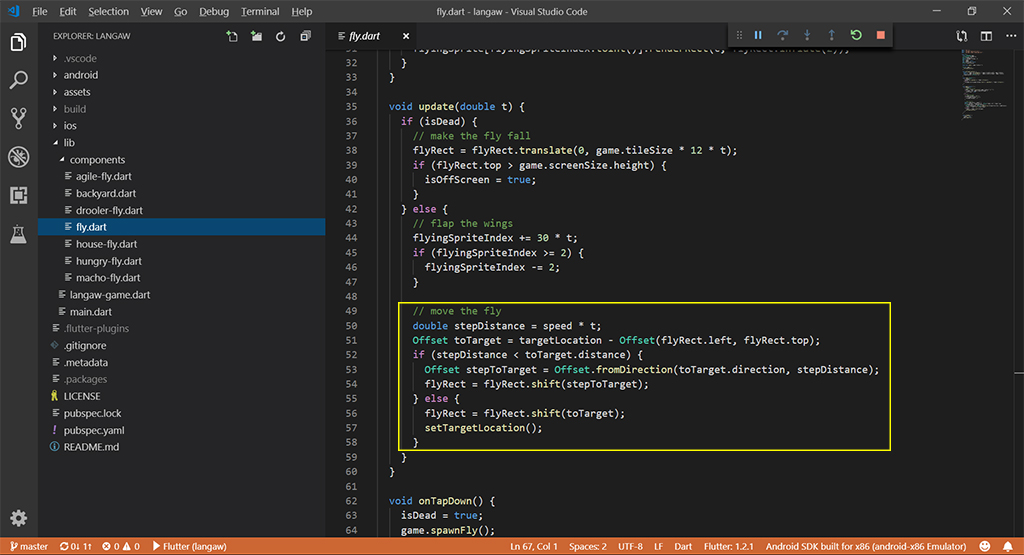Image resolution: width=1024 pixels, height=555 pixels.
Task: Open the Debug view icon
Action: tap(18, 157)
